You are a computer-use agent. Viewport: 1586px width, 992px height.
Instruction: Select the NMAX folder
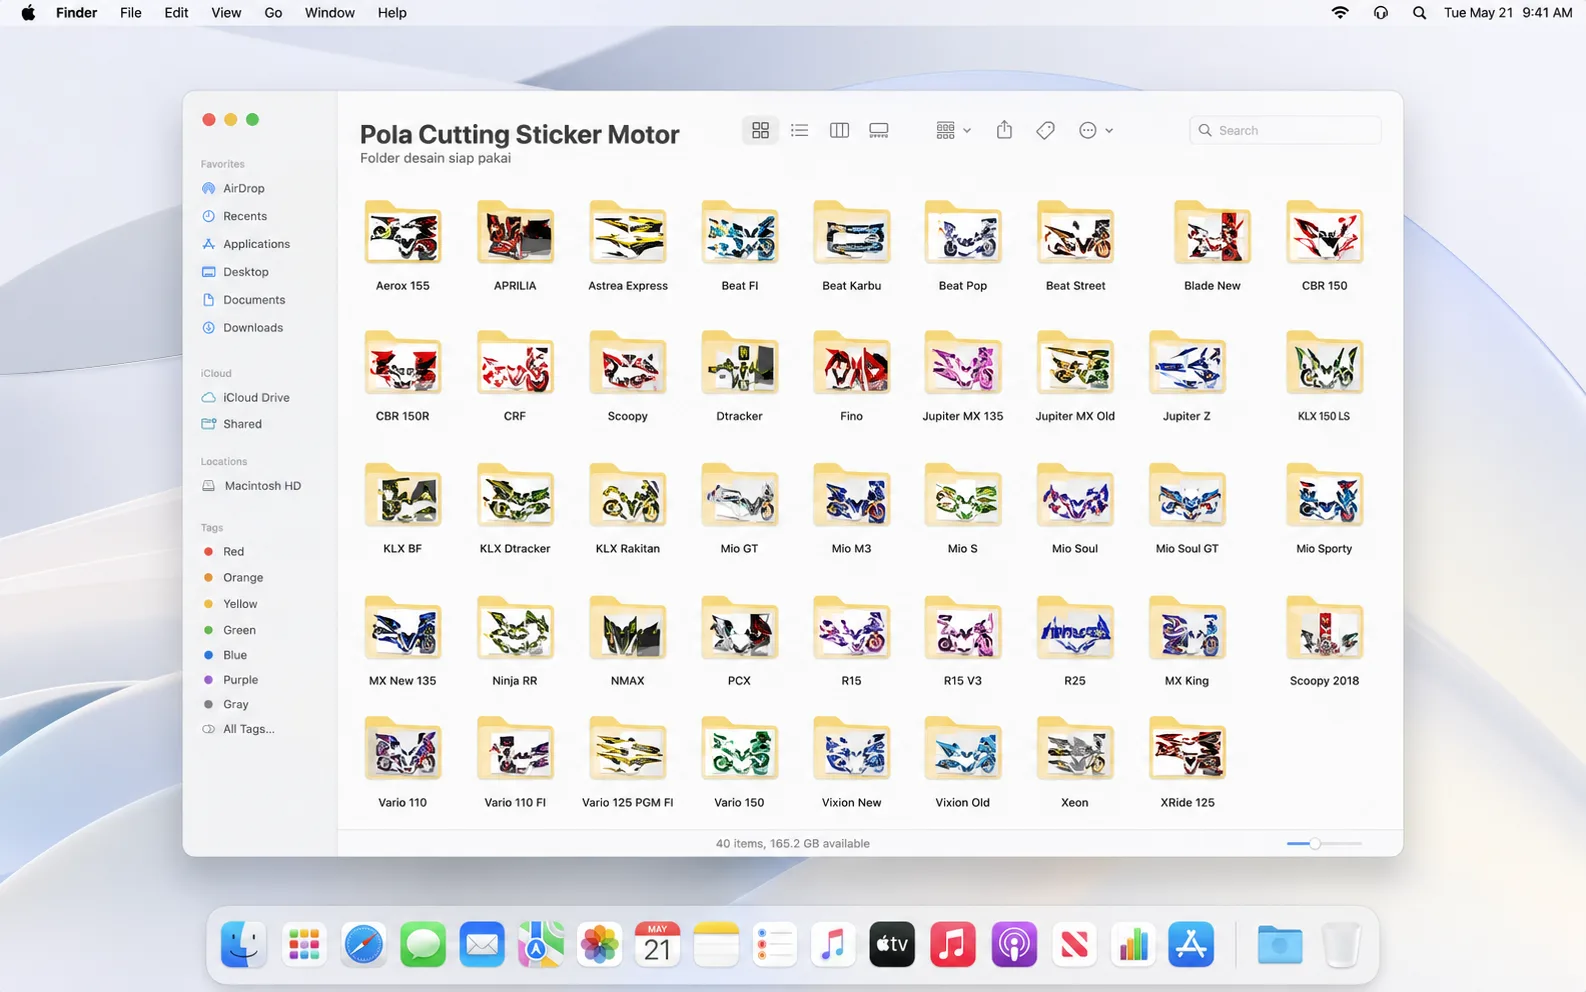627,641
